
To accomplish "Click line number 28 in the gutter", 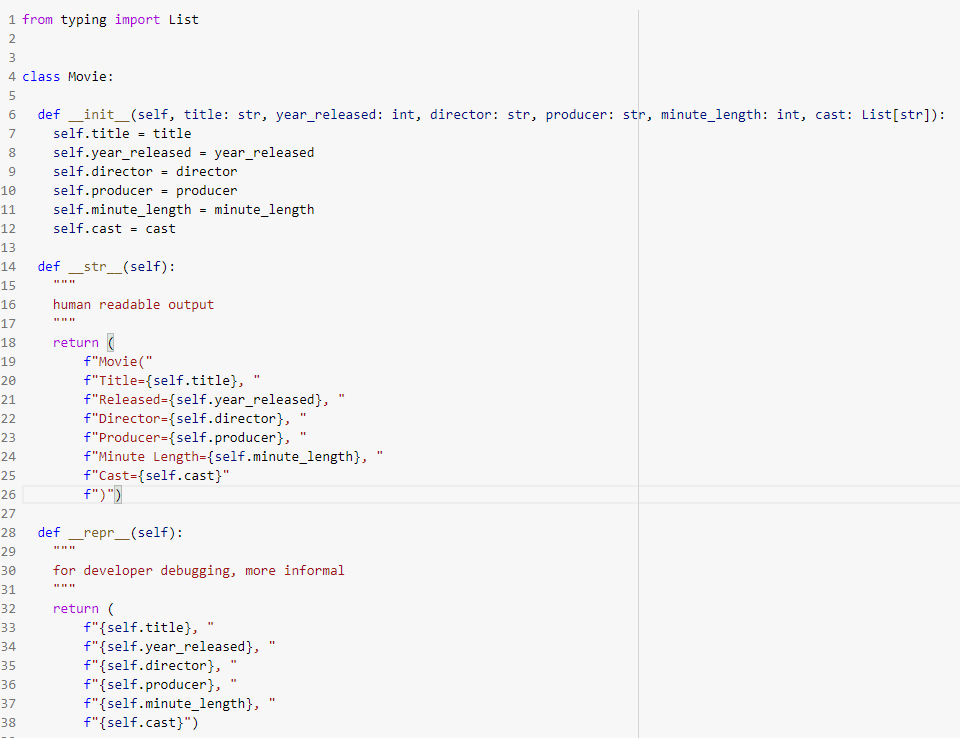I will click(x=10, y=532).
